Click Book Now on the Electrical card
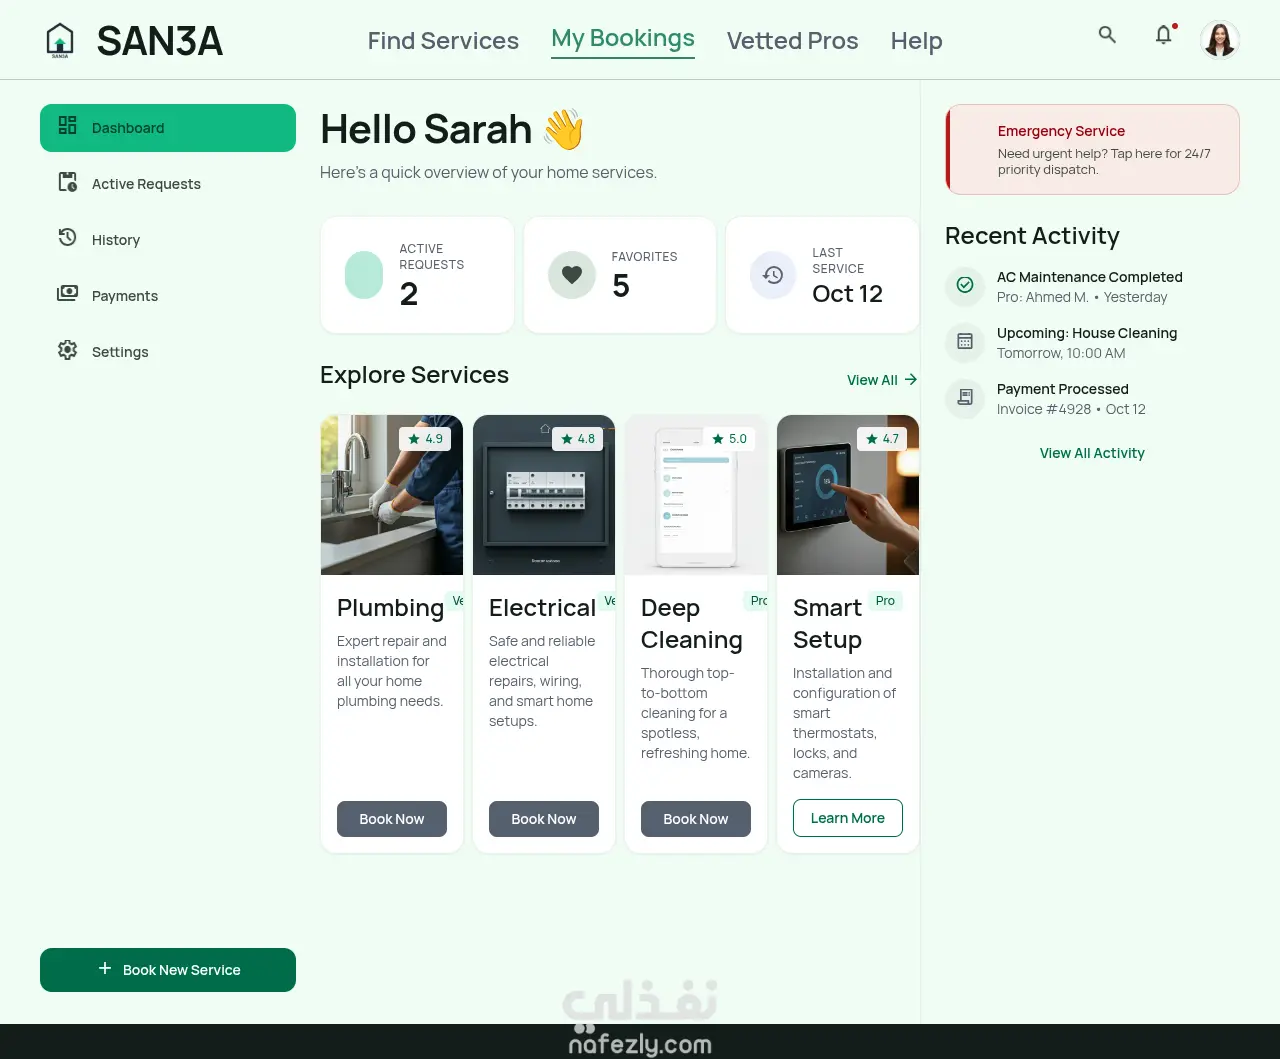 [544, 819]
